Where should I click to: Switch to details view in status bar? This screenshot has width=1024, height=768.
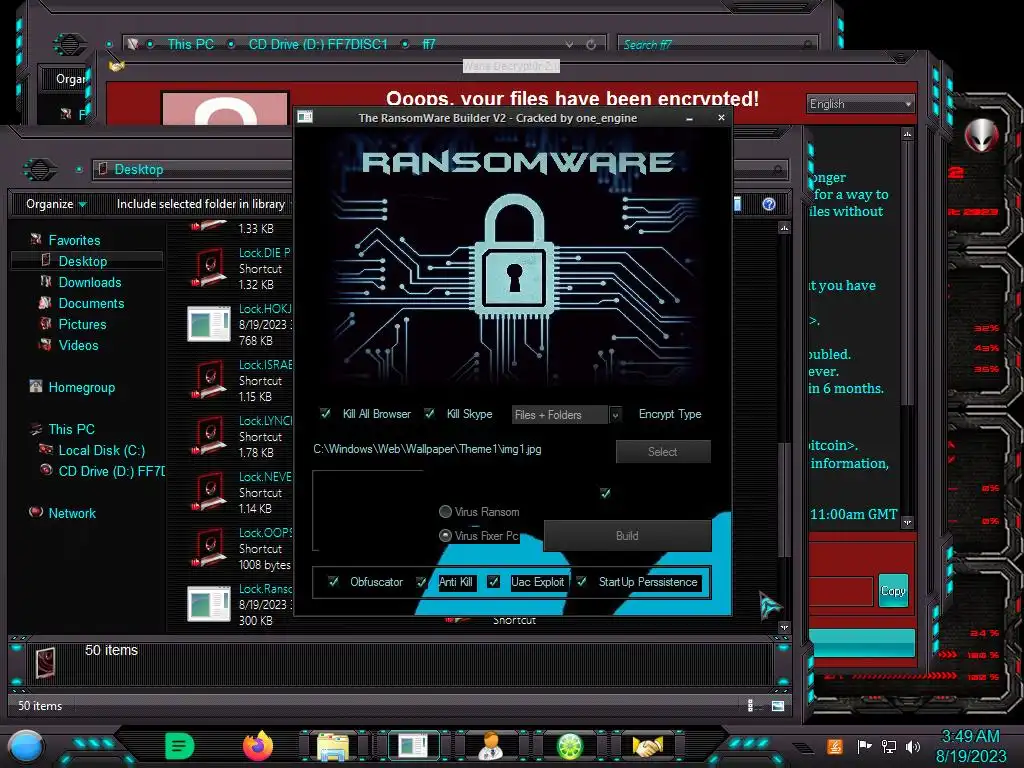coord(750,706)
